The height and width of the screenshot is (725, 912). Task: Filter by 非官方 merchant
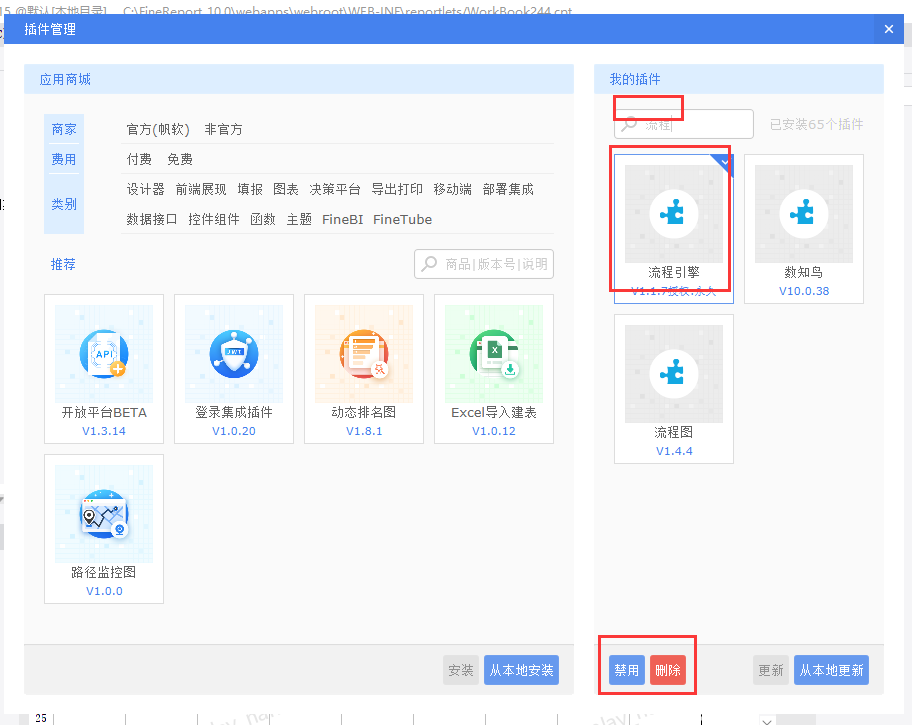223,129
